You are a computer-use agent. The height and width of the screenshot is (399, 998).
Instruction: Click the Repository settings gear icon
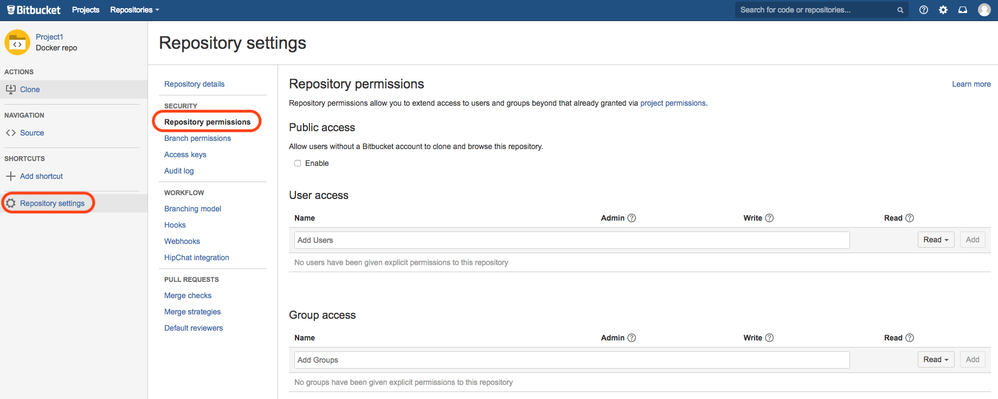point(11,204)
